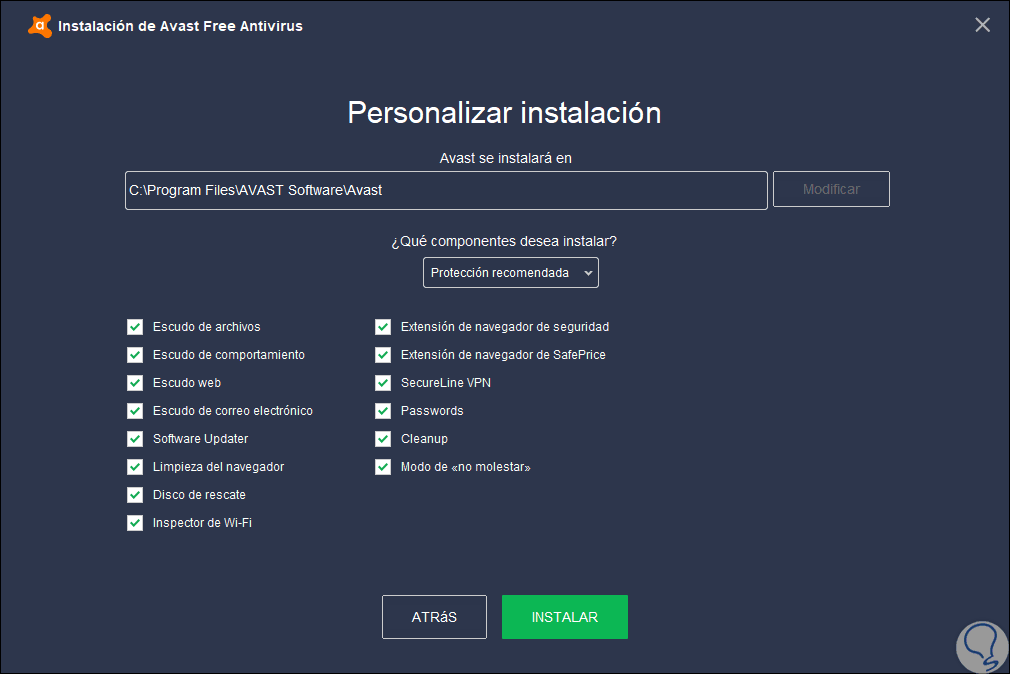The width and height of the screenshot is (1010, 674).
Task: Click the "Avast se instalará en" label
Action: [506, 159]
